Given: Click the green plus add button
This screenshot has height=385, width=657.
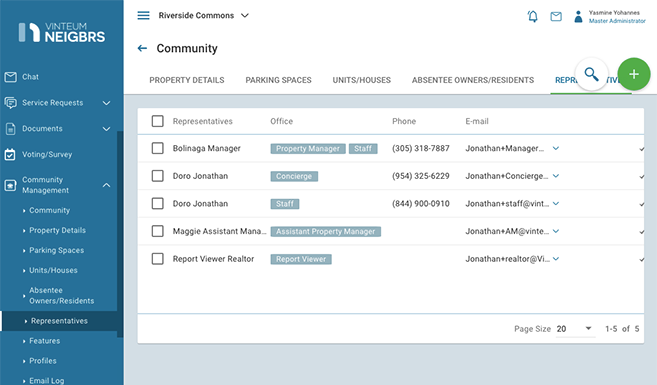Looking at the screenshot, I should click(634, 74).
